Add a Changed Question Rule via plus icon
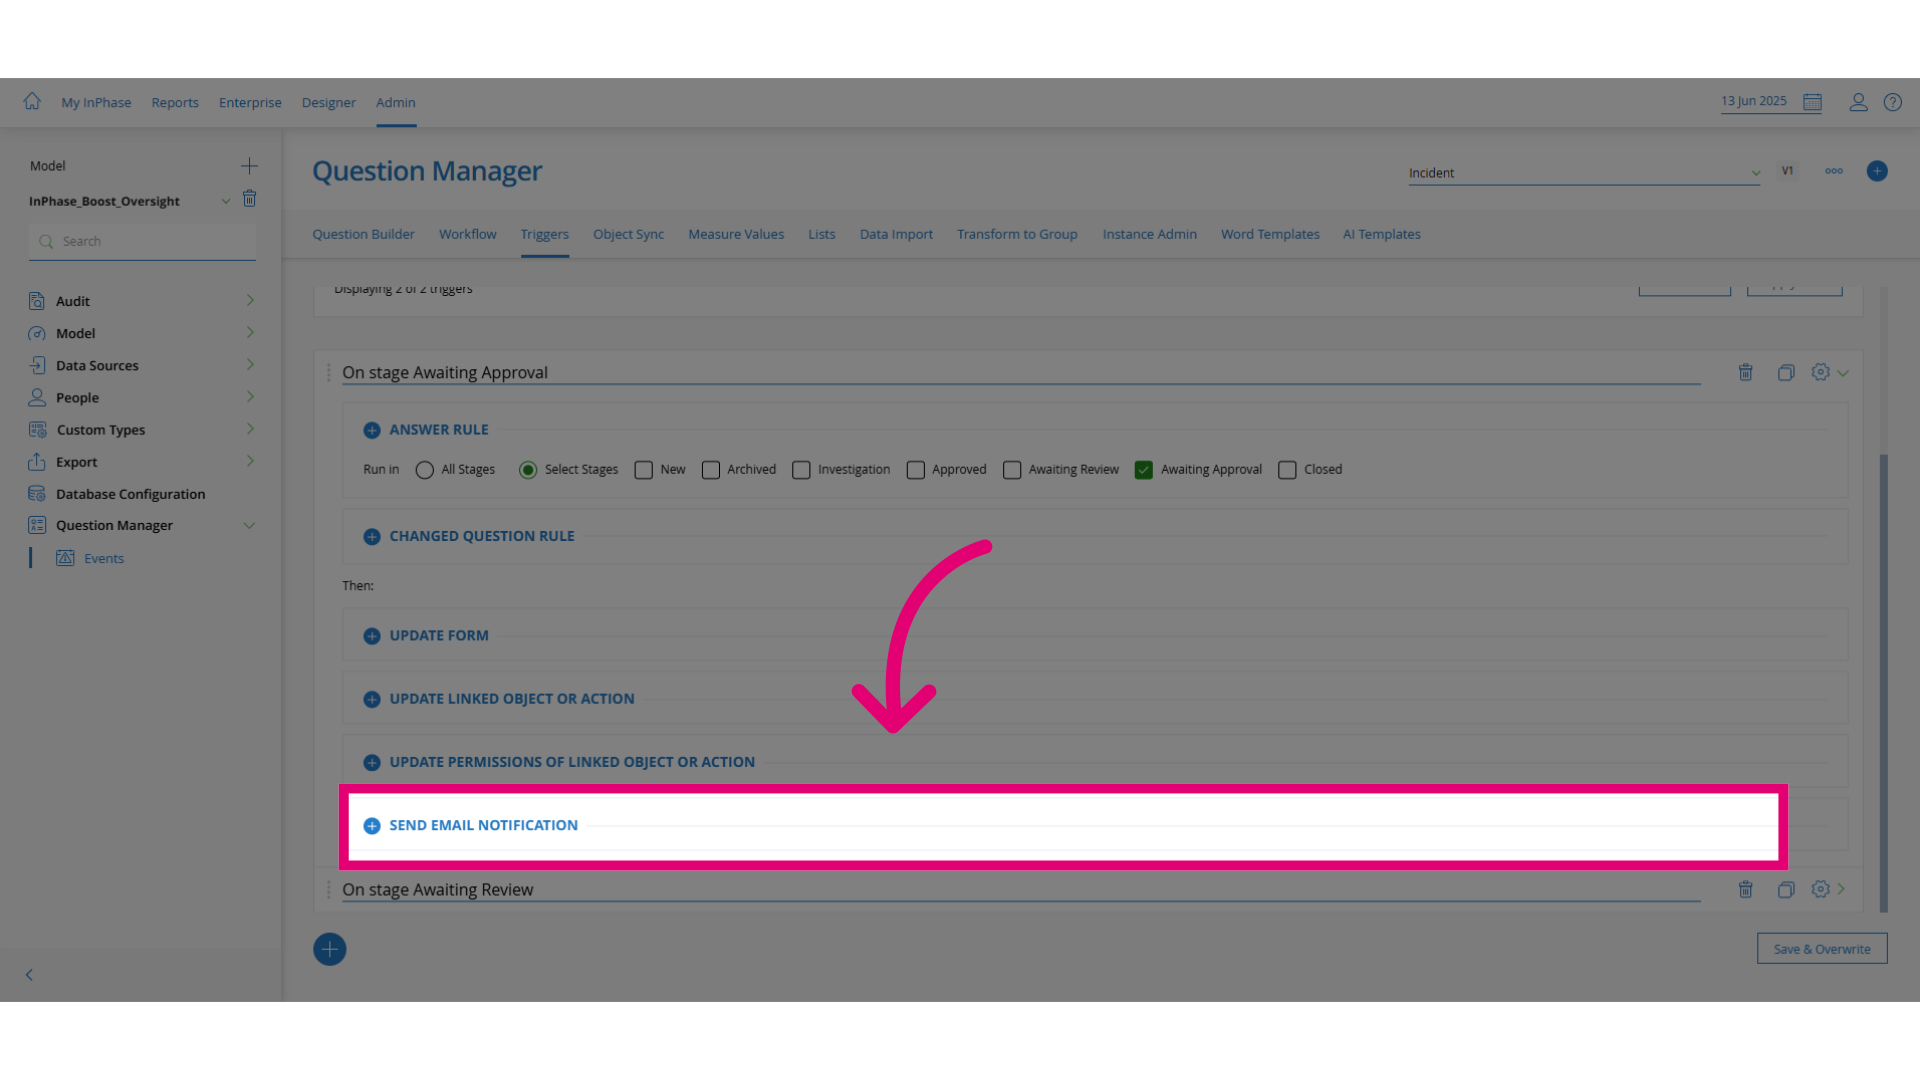The image size is (1920, 1080). (372, 537)
